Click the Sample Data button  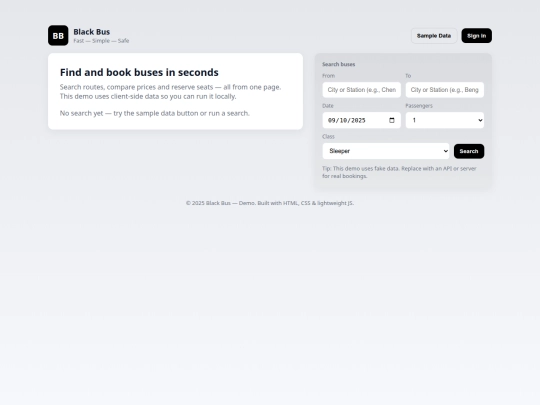pos(434,36)
